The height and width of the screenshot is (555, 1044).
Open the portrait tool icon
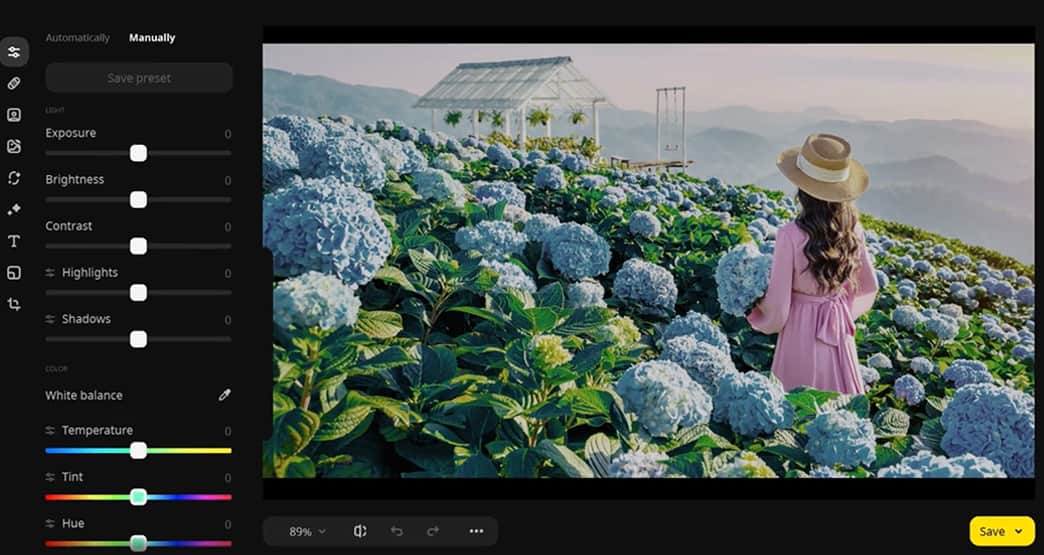point(14,115)
